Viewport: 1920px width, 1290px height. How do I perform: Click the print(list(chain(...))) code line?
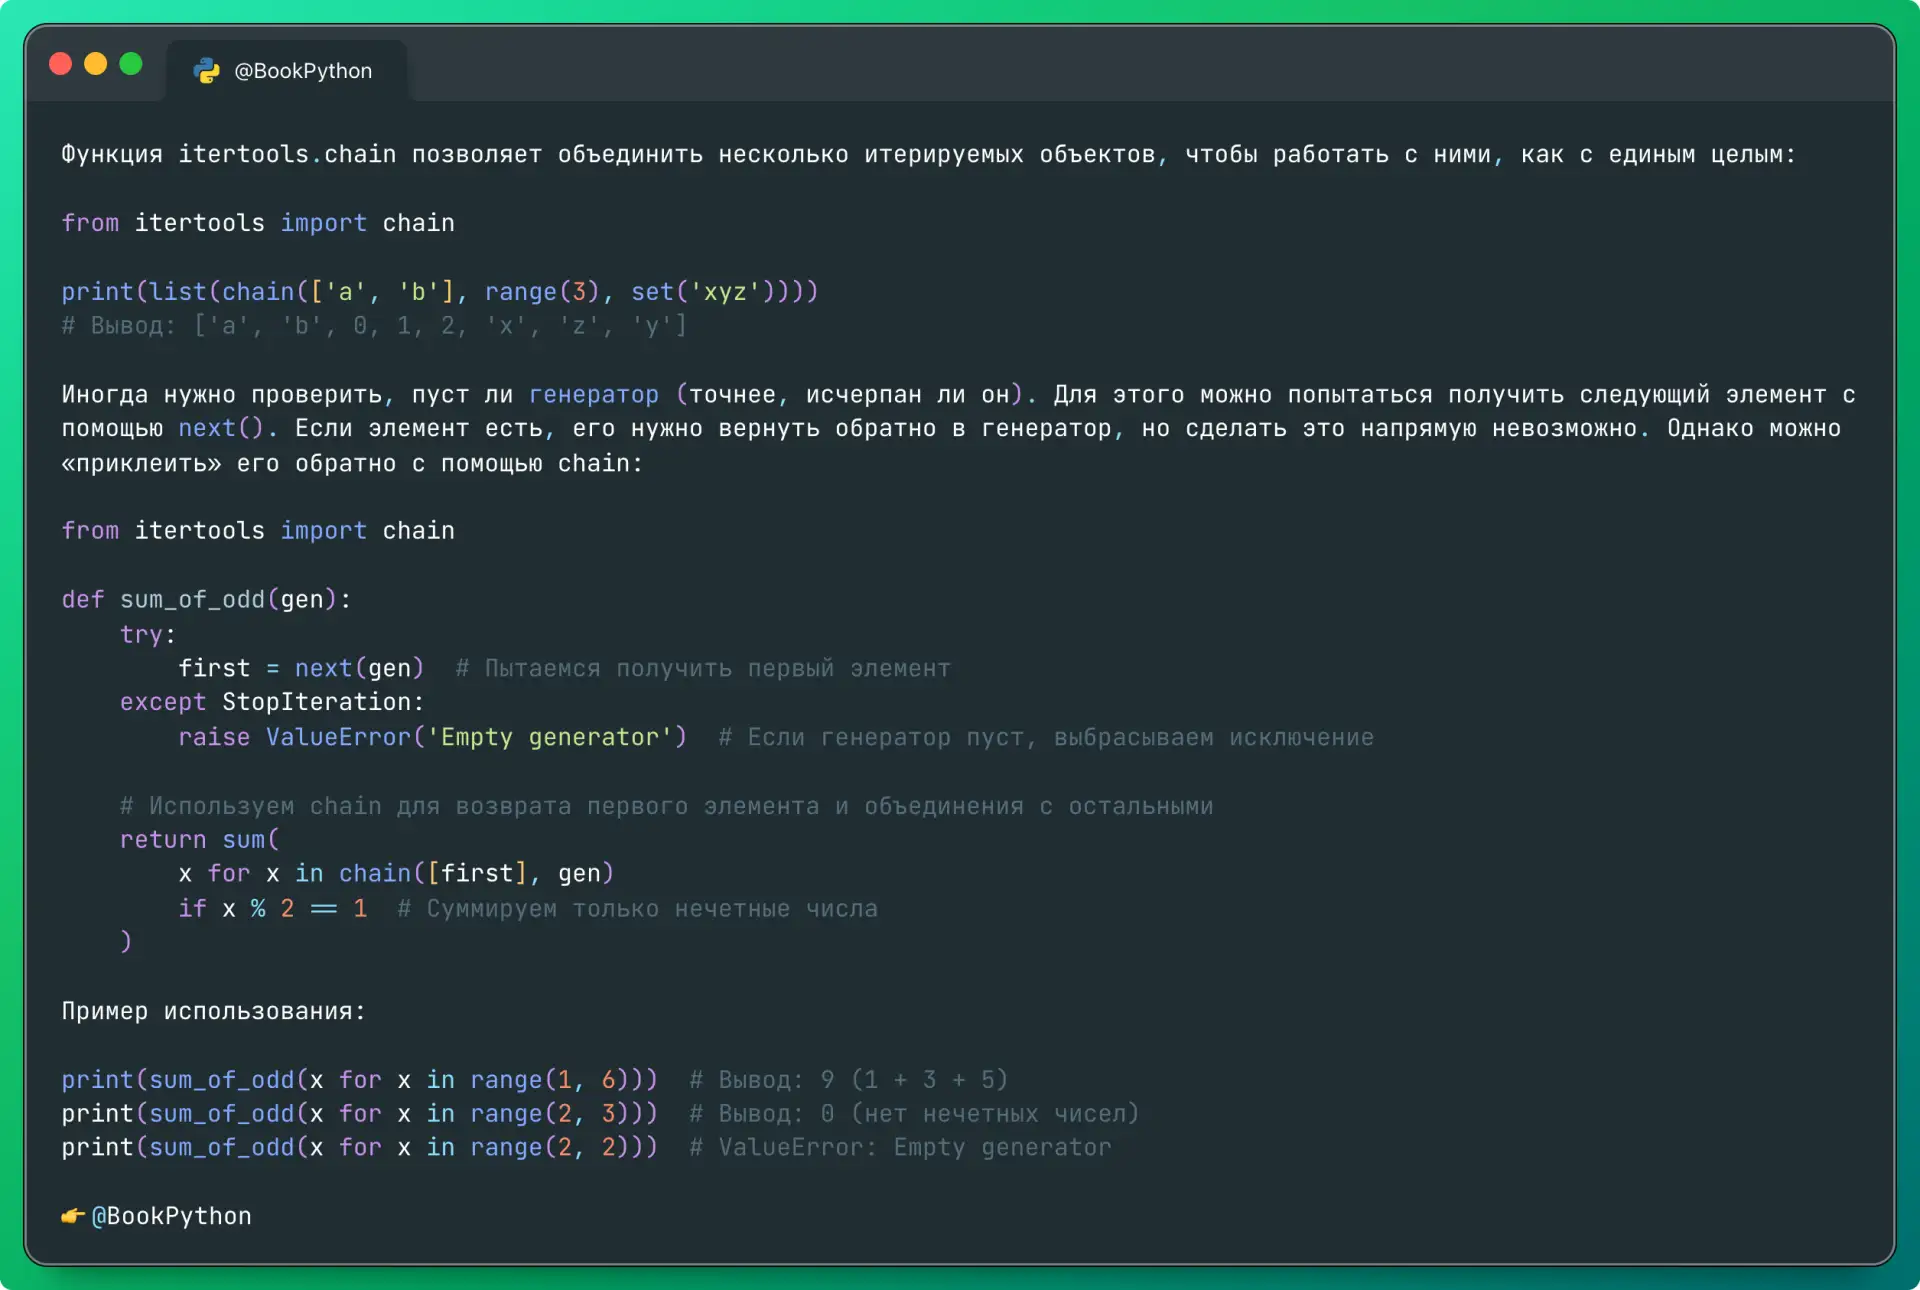pos(440,292)
